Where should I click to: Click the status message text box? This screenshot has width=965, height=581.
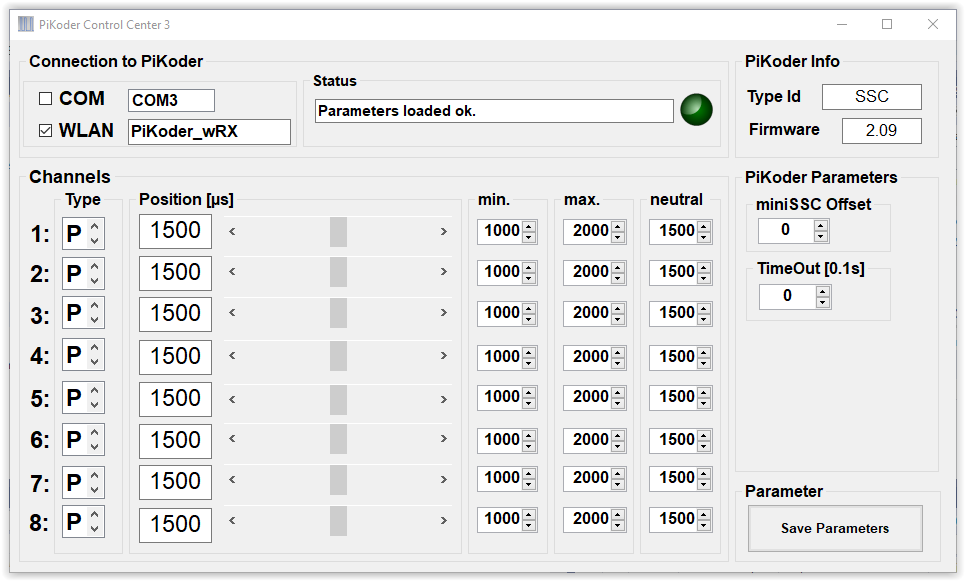point(494,111)
